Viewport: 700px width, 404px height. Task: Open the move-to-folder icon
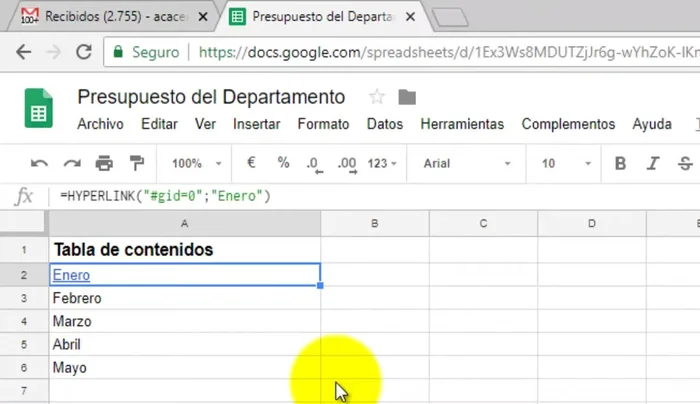click(407, 97)
